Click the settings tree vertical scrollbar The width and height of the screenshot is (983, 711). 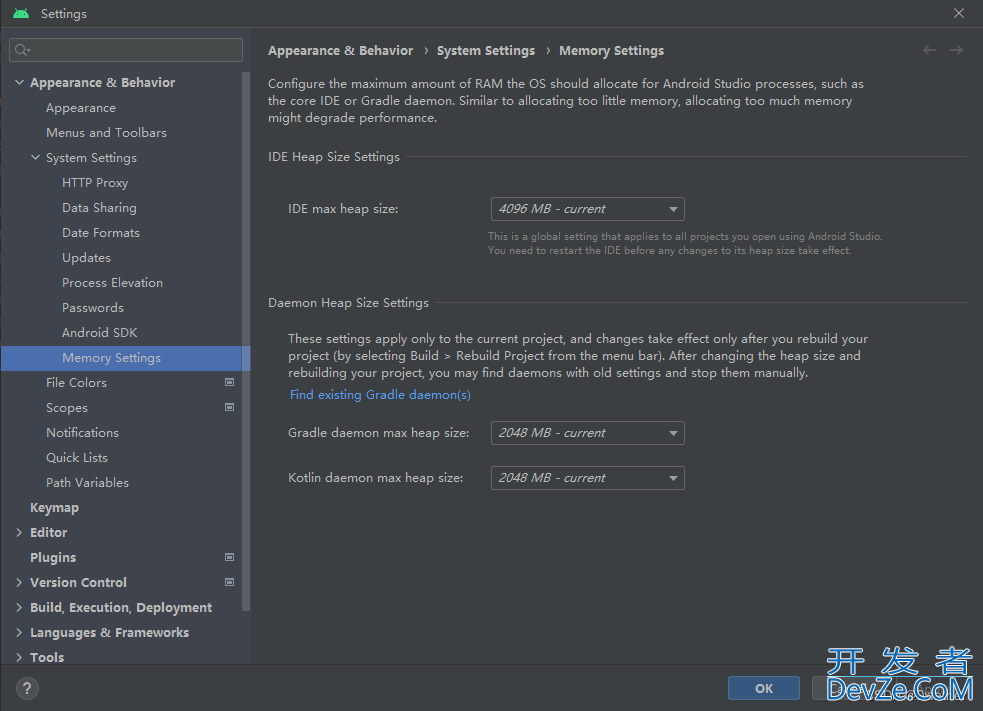pos(246,342)
